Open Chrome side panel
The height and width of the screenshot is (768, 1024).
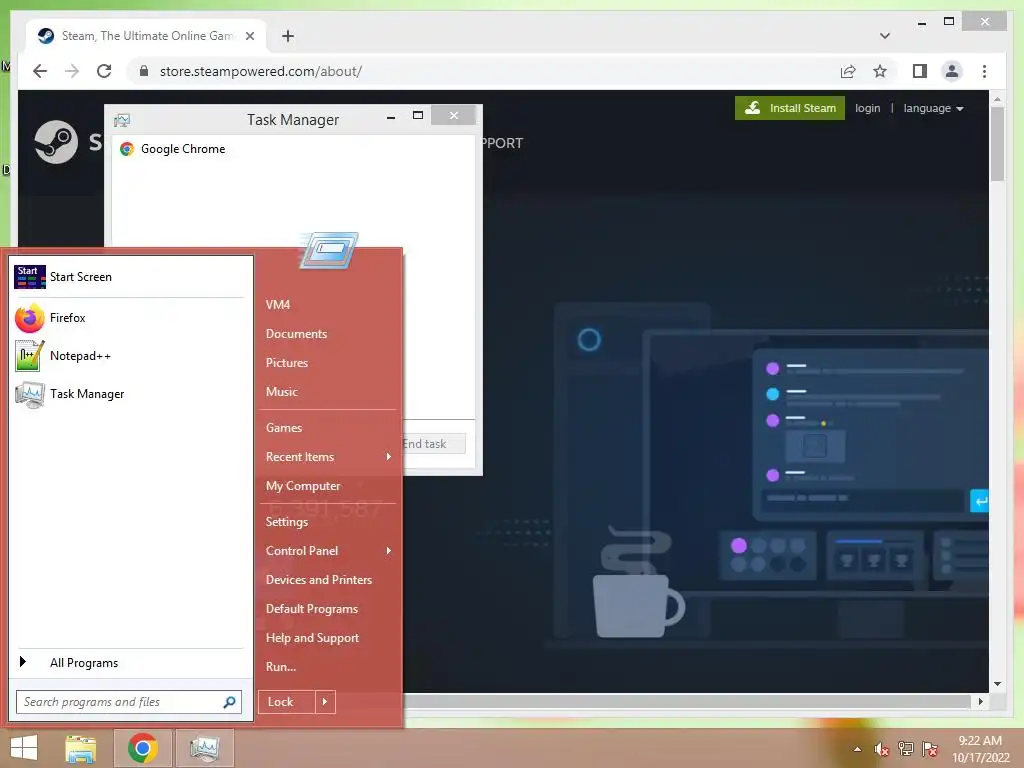point(920,71)
